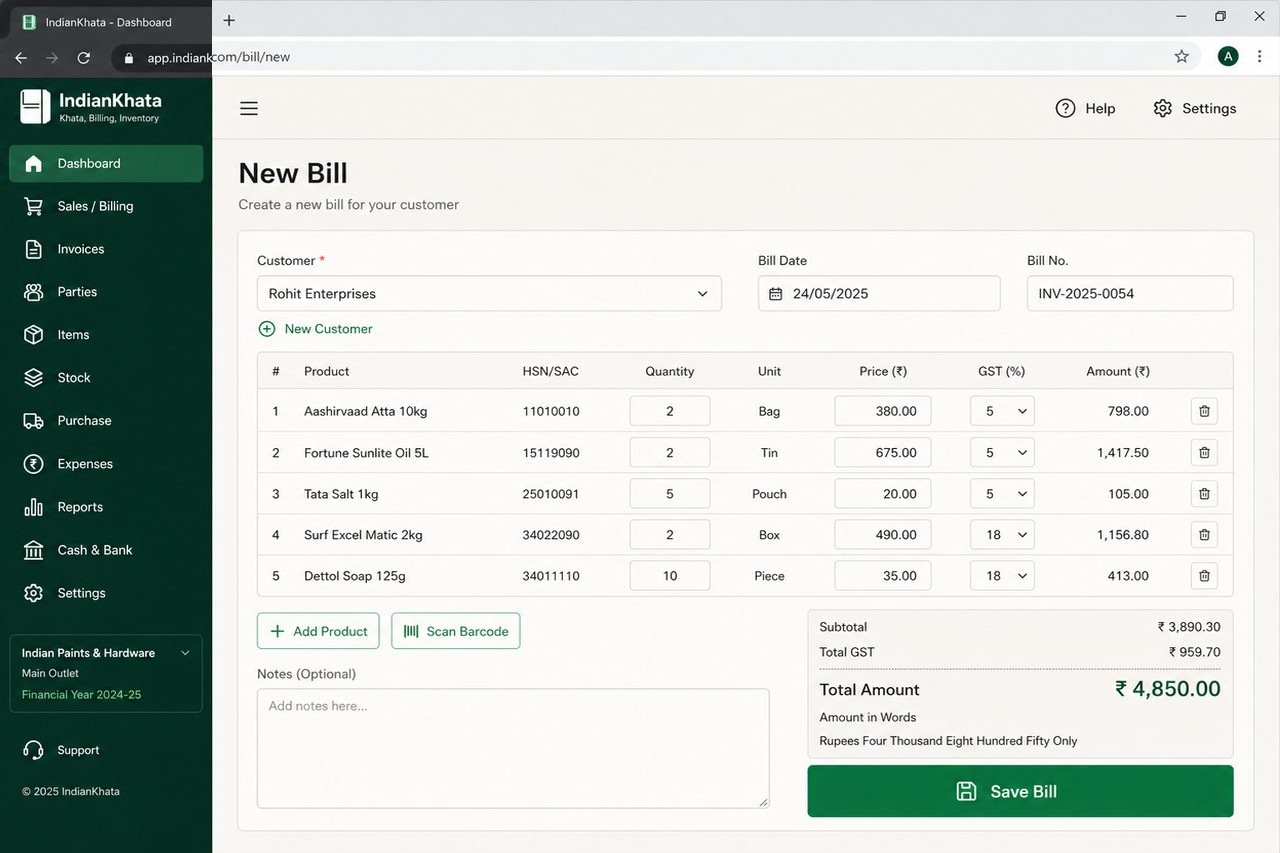Open Sales / Billing in the sidebar
The width and height of the screenshot is (1280, 853).
pos(106,206)
